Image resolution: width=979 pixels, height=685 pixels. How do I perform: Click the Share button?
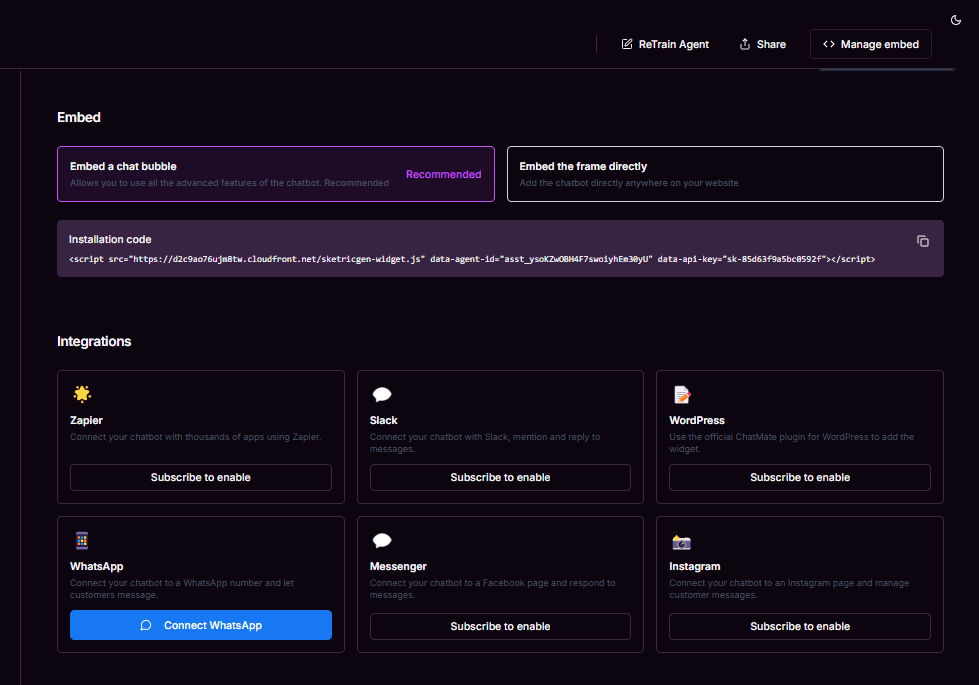point(762,44)
